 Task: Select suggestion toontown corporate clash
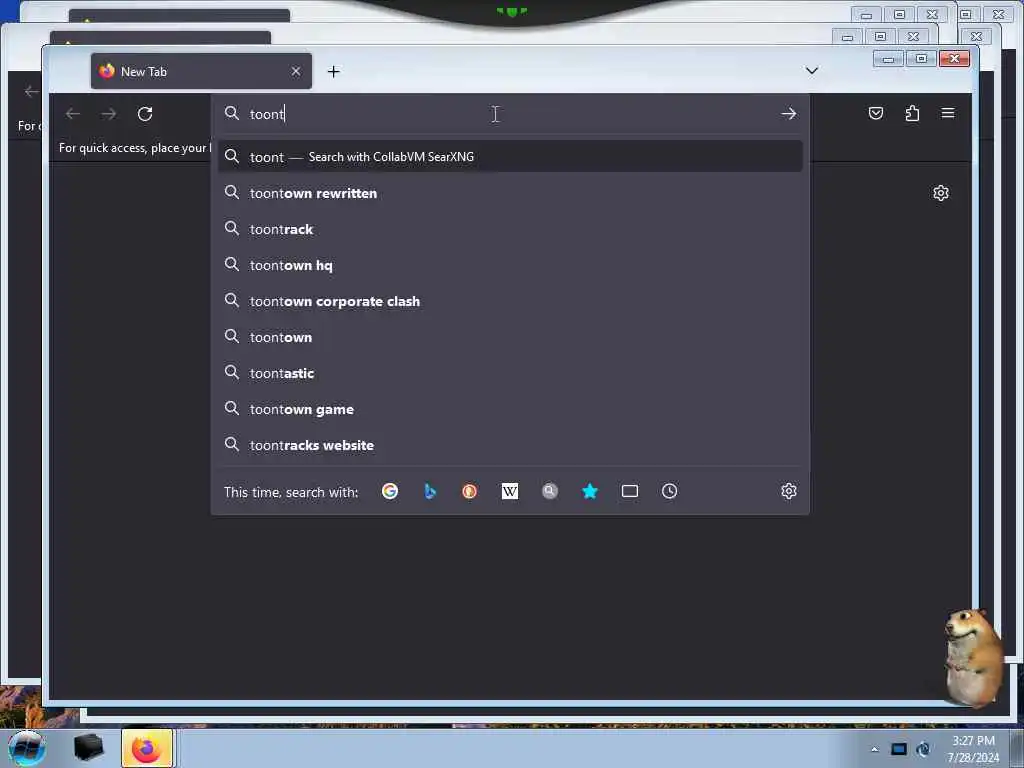coord(510,301)
